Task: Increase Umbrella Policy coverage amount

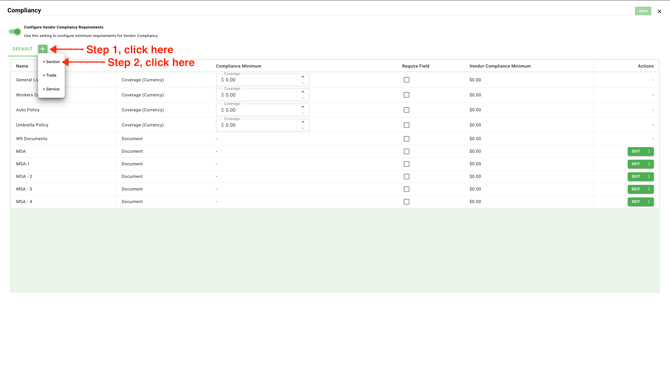Action: (303, 122)
